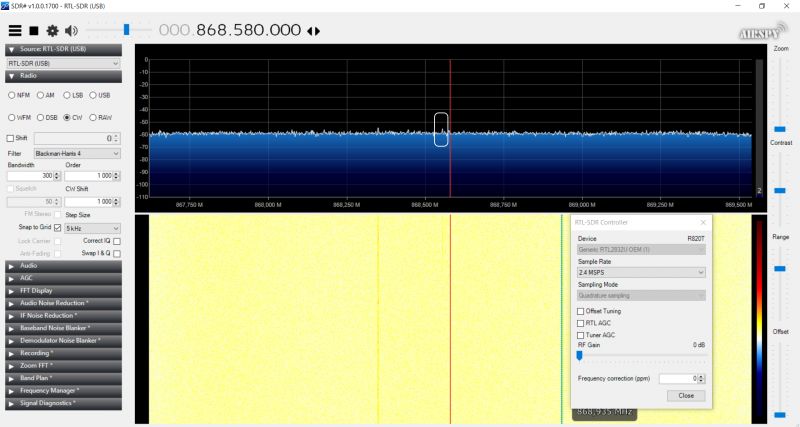Screen dimensions: 800x427
Task: Click the 868,000 M frequency axis label
Action: point(268,205)
